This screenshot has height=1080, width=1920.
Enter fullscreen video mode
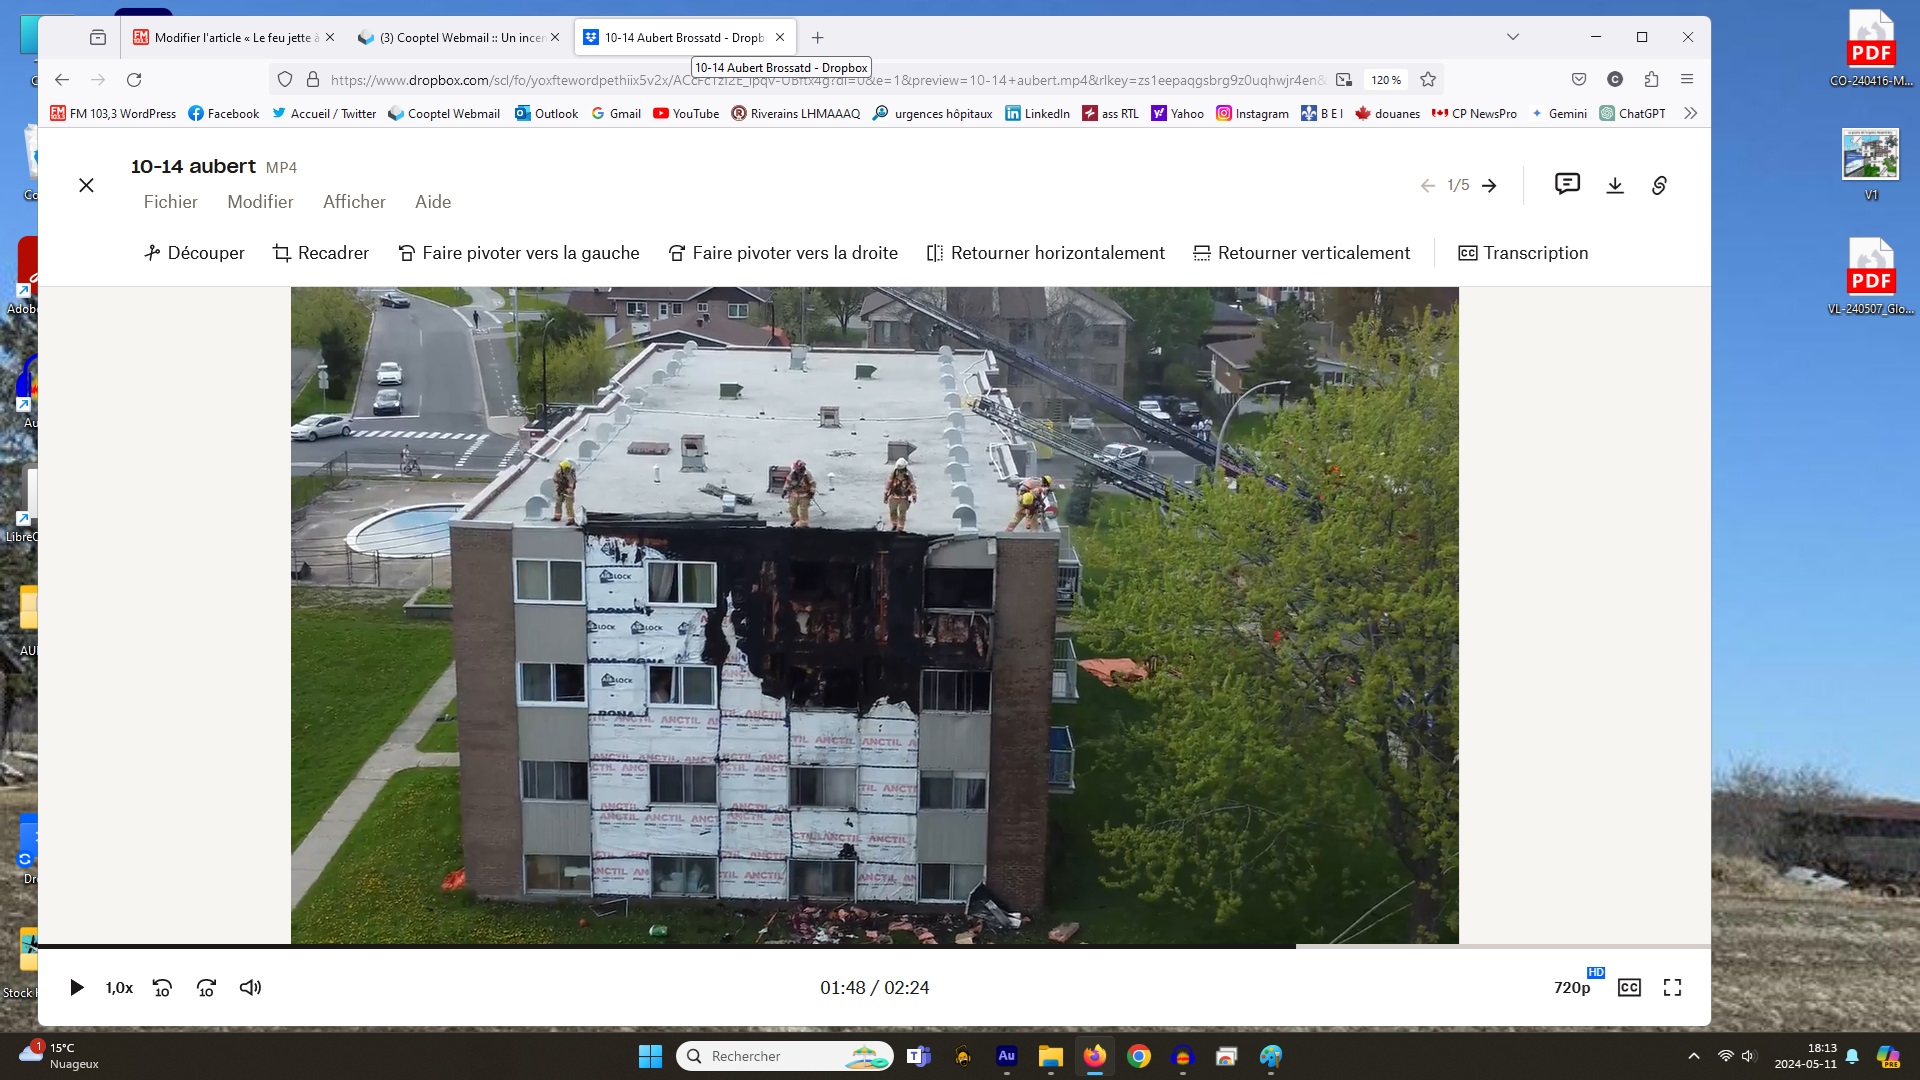(1672, 988)
